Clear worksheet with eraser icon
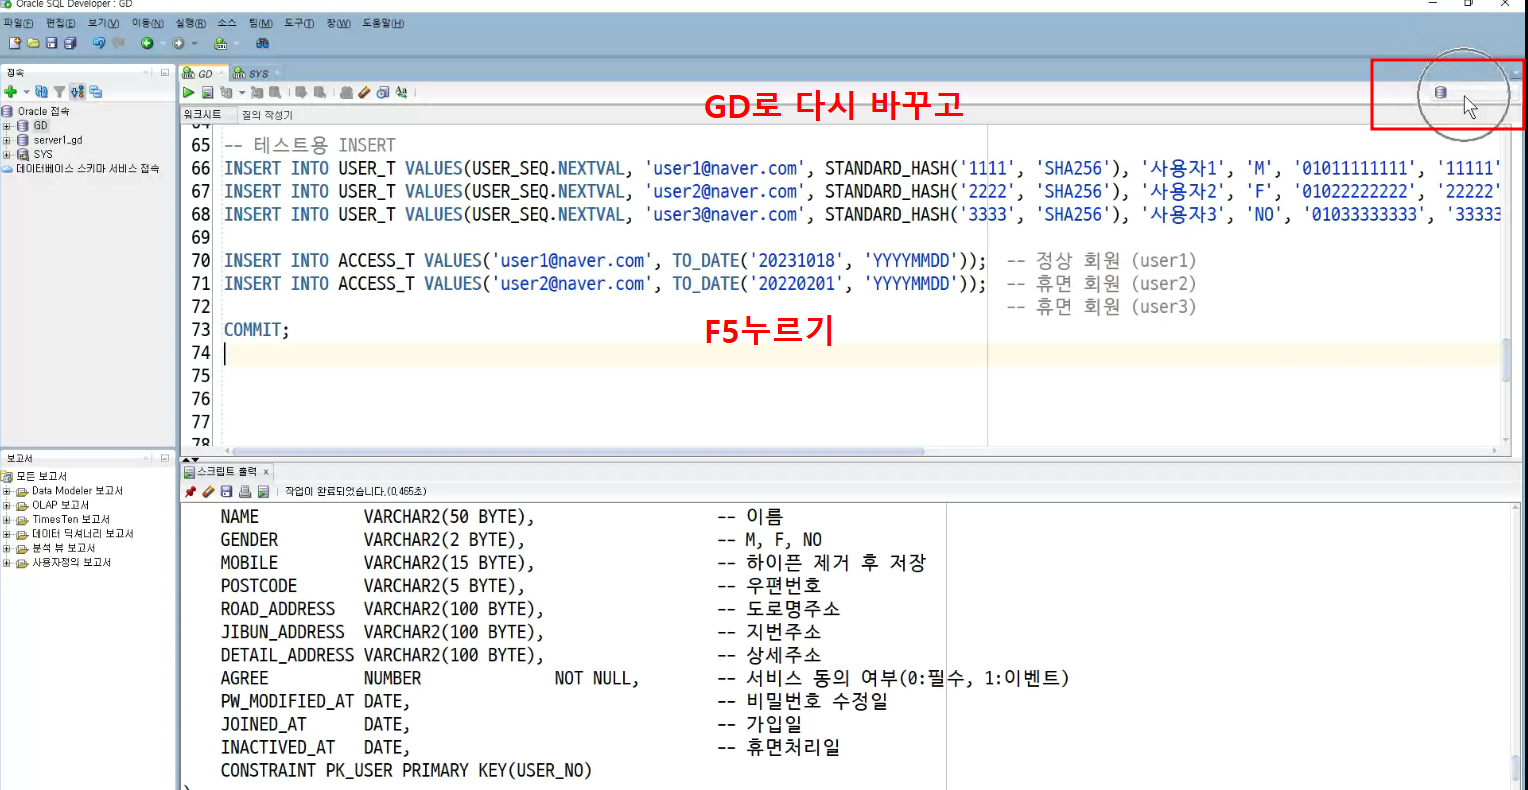This screenshot has height=790, width=1528. (x=365, y=92)
